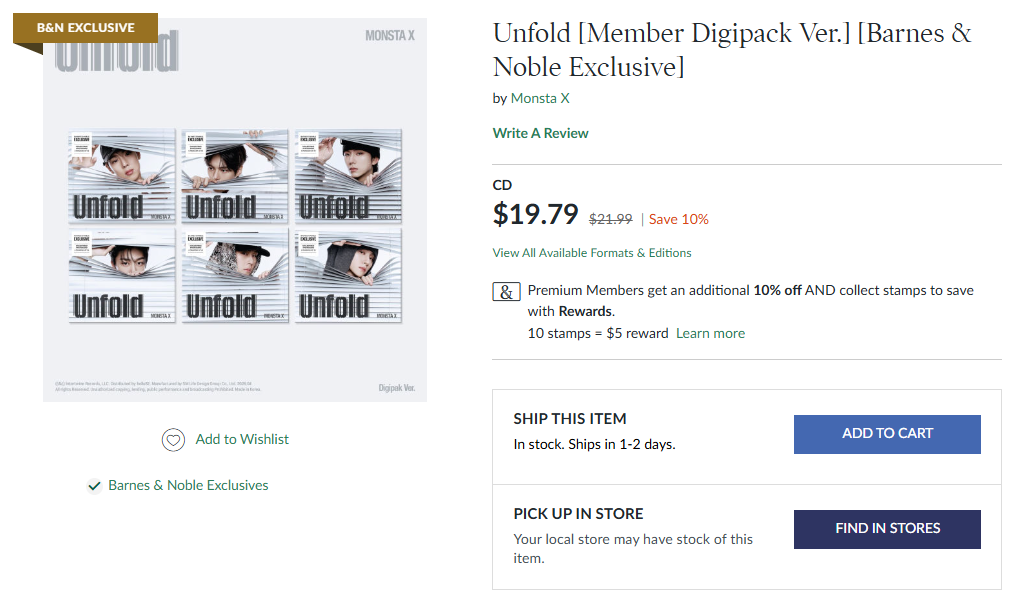Click the B&N EXCLUSIVE gold ribbon badge
Screen dimensions: 1029x600
click(85, 28)
